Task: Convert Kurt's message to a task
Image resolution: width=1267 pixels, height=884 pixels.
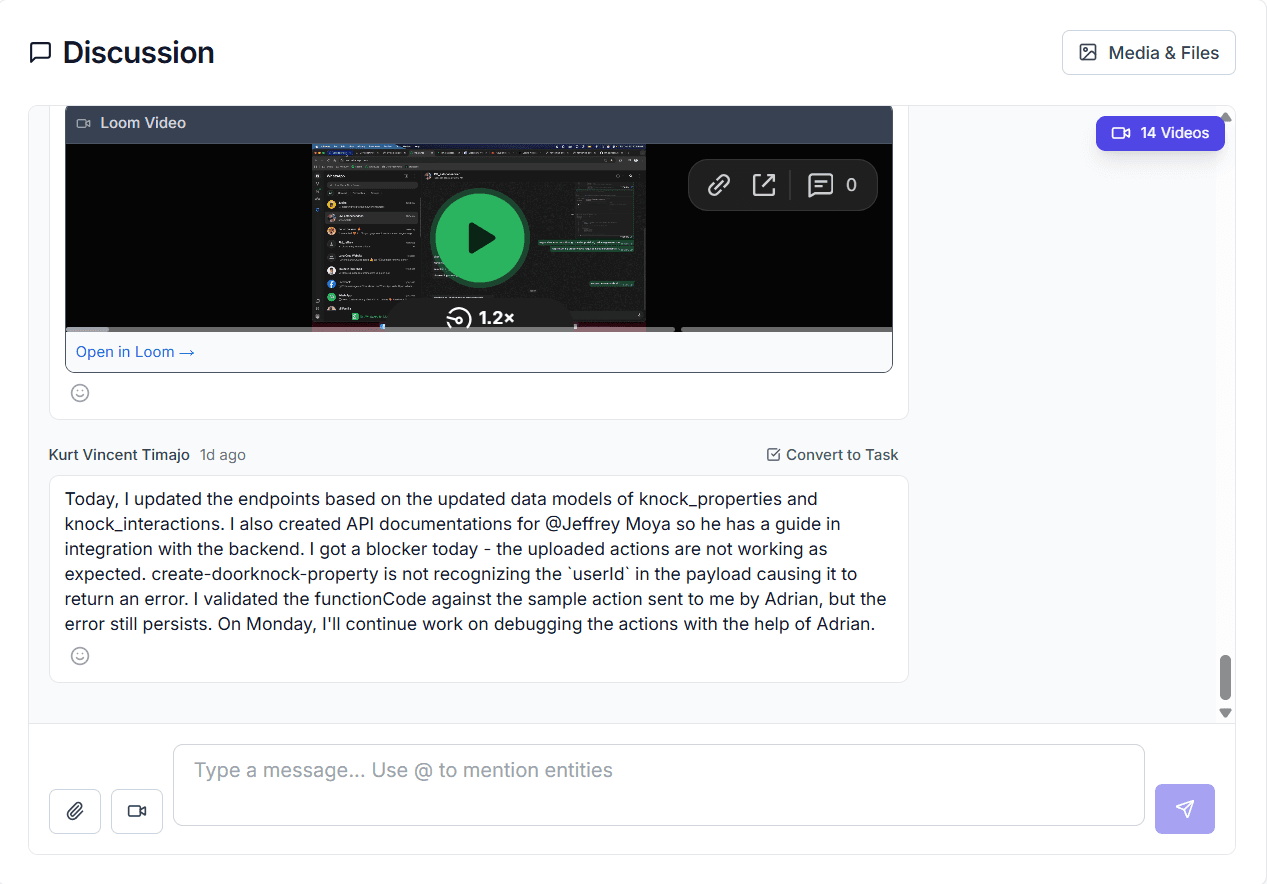Action: point(832,455)
